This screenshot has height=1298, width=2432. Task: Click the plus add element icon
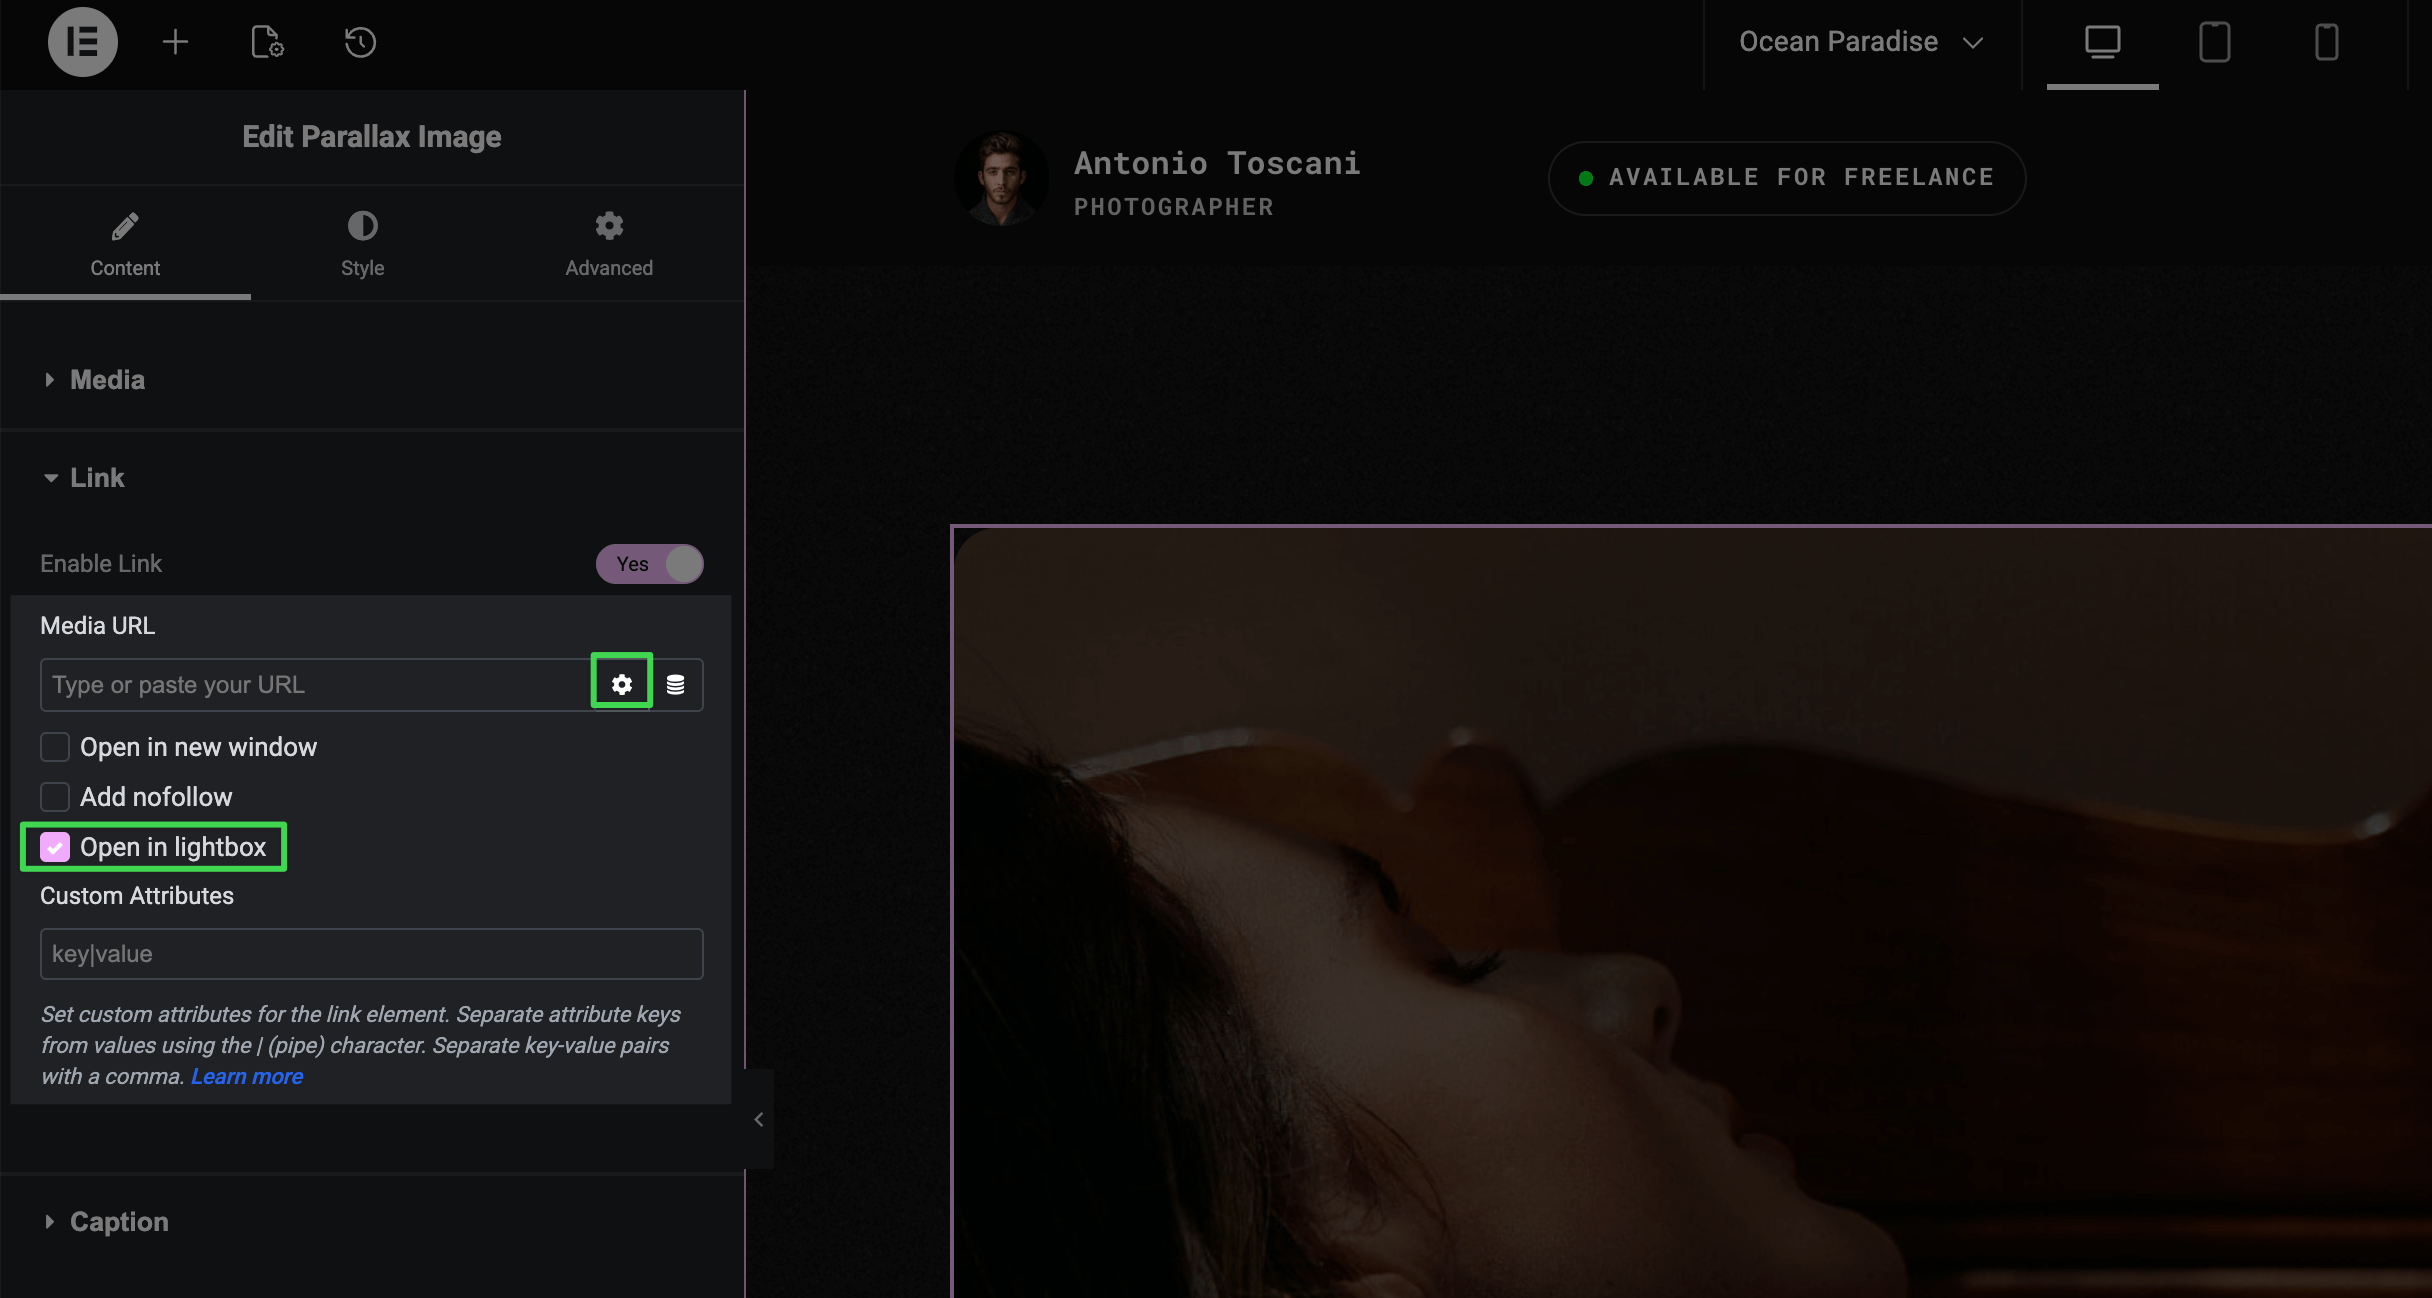pos(175,42)
